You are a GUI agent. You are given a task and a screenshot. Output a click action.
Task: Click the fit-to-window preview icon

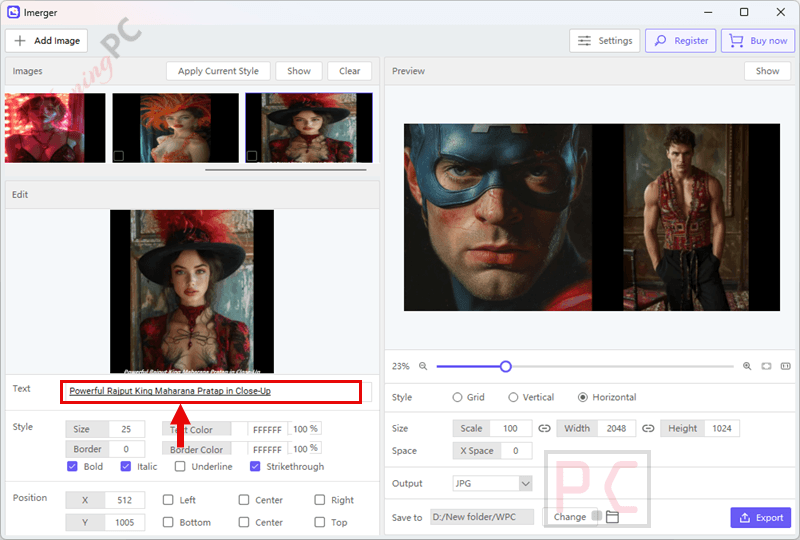[x=766, y=366]
